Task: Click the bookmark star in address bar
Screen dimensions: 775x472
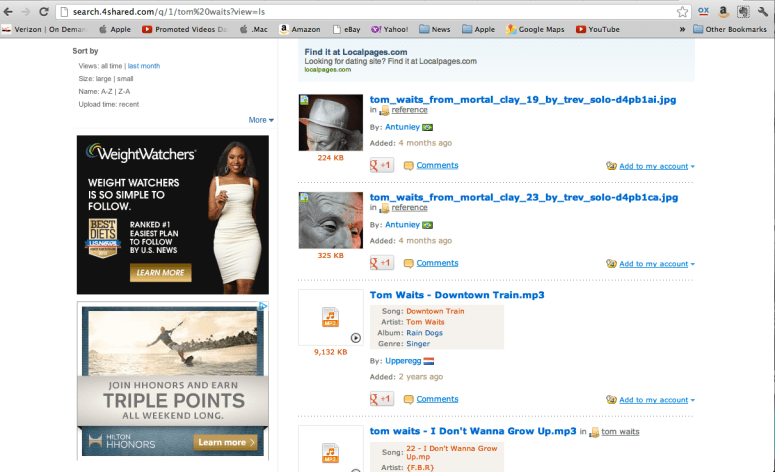Action: [x=682, y=11]
